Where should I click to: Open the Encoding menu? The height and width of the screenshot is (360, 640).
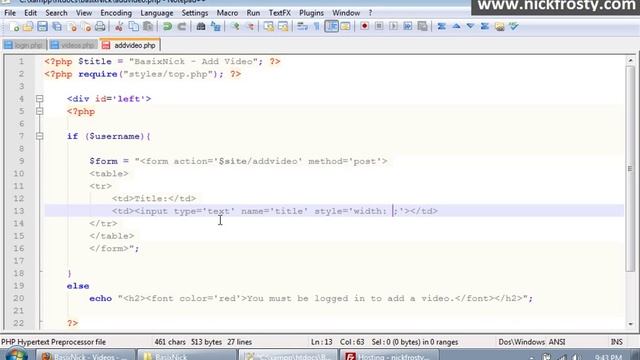pos(116,13)
